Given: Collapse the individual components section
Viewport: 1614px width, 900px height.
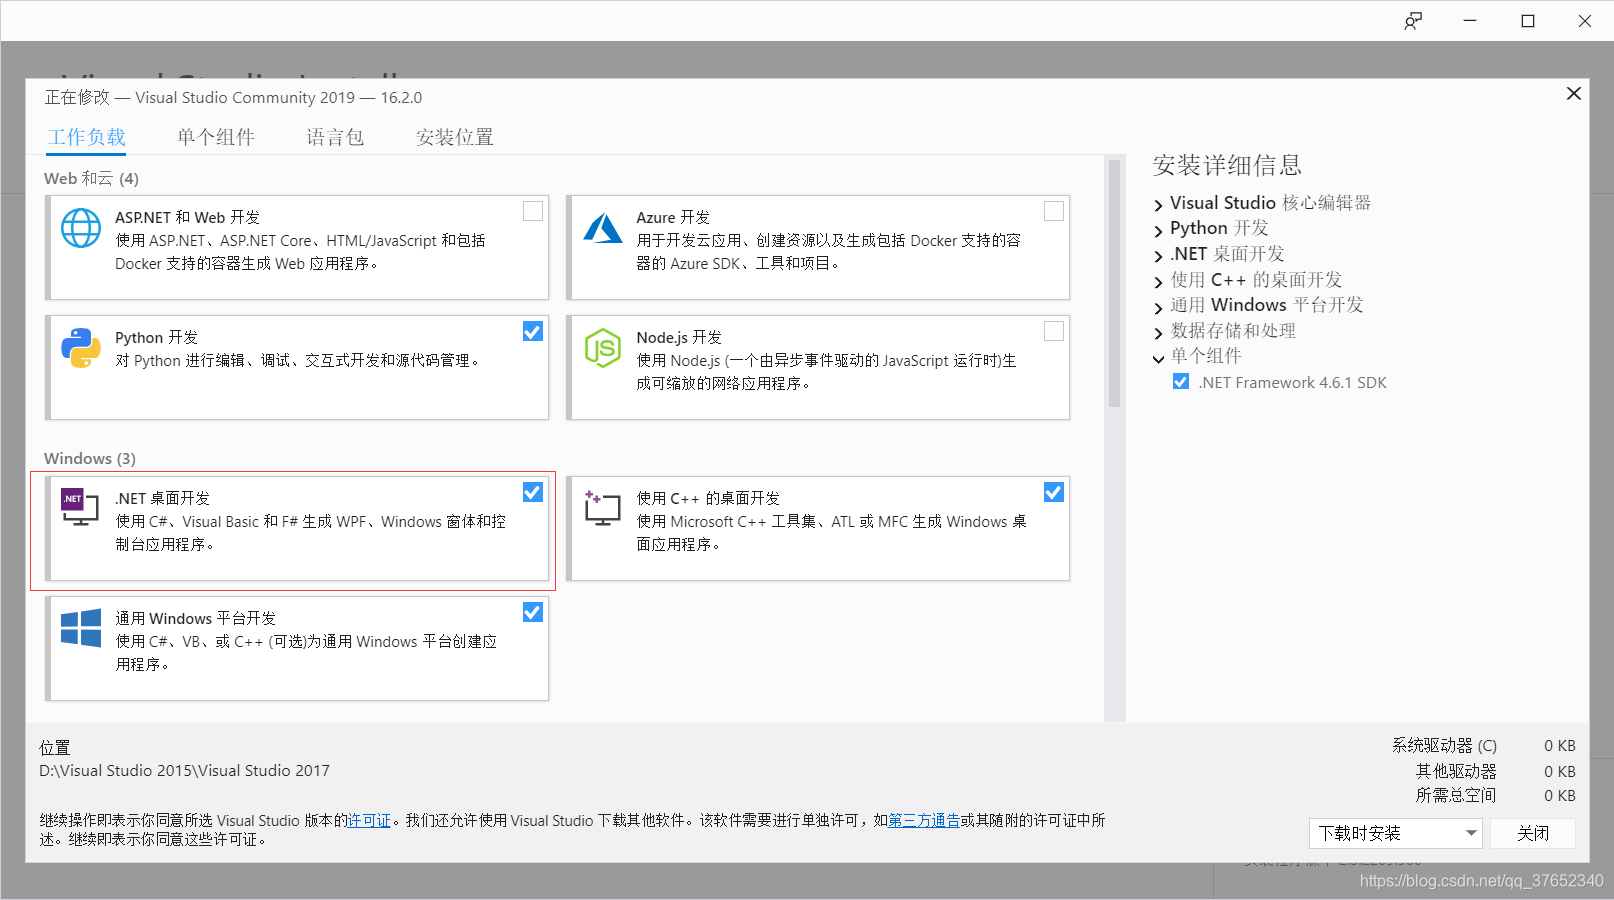Looking at the screenshot, I should 1159,358.
